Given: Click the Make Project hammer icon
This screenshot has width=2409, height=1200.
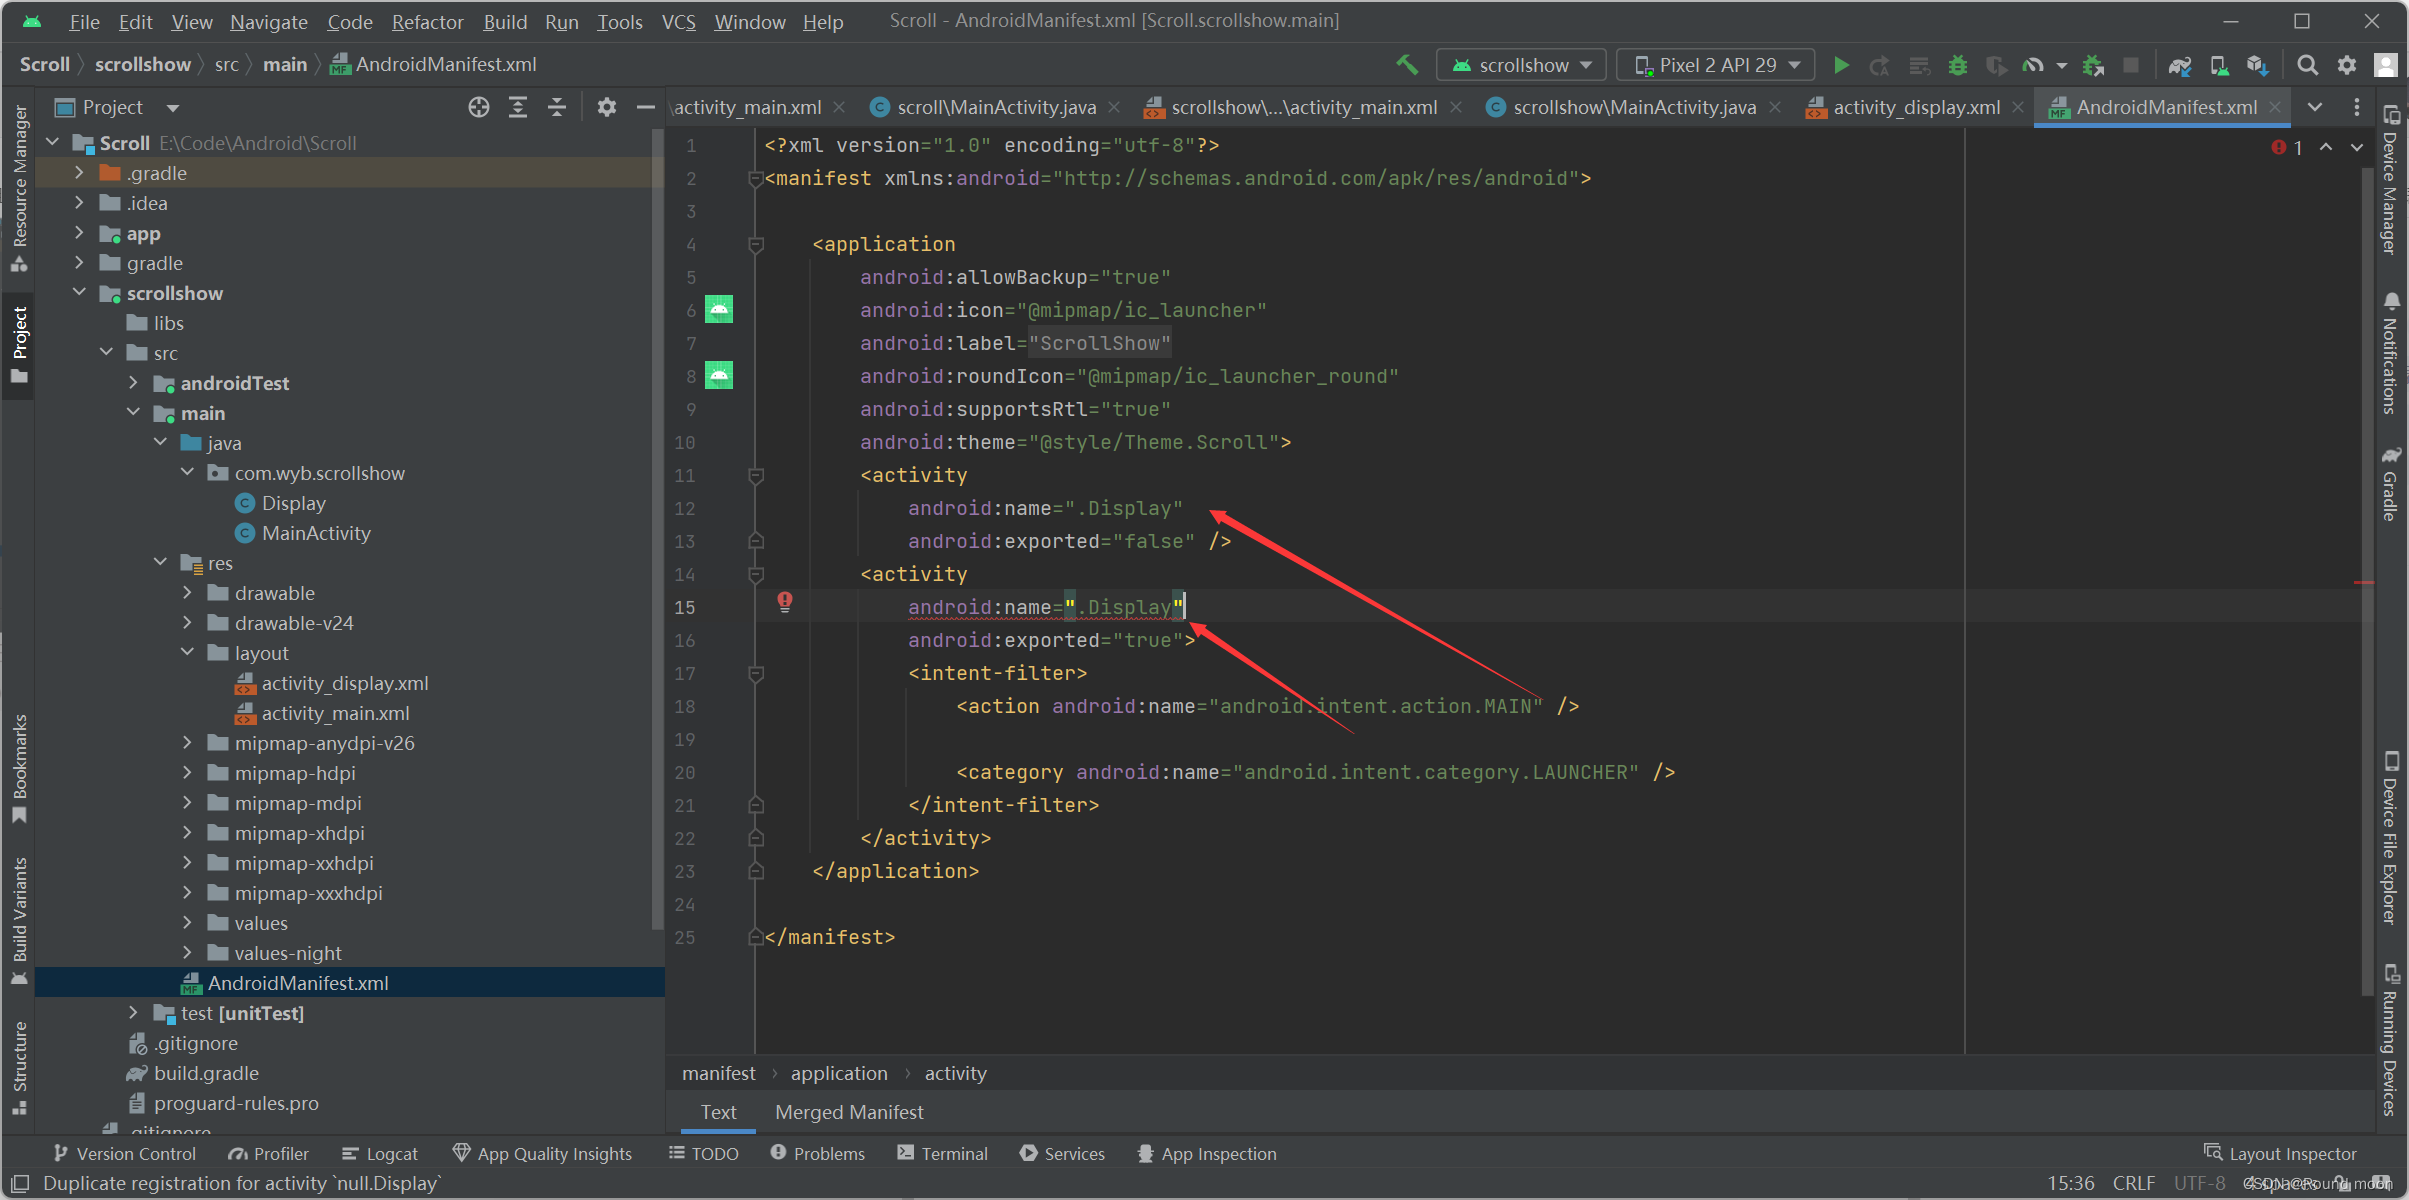Looking at the screenshot, I should (1407, 65).
